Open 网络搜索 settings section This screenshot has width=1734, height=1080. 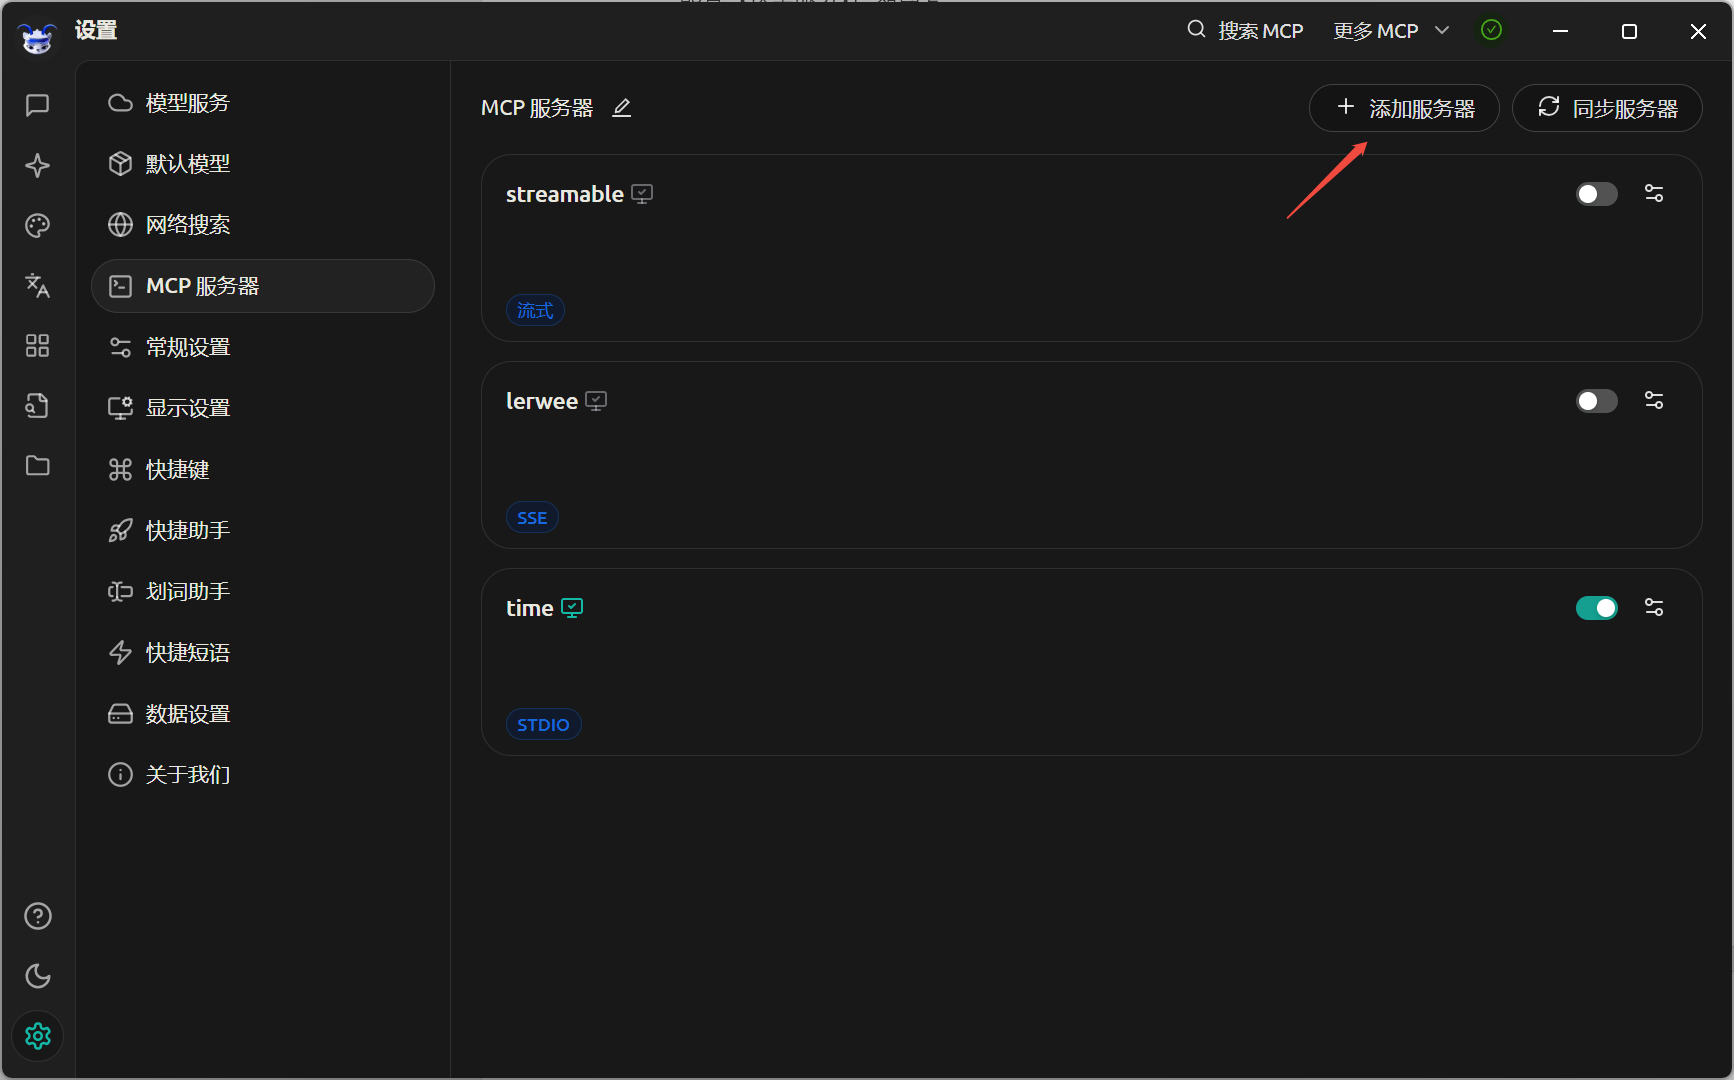[x=262, y=225]
